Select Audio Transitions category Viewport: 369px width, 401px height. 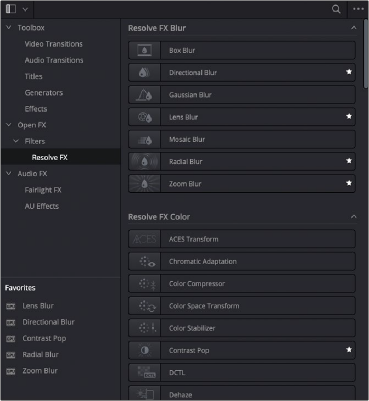pyautogui.click(x=54, y=60)
